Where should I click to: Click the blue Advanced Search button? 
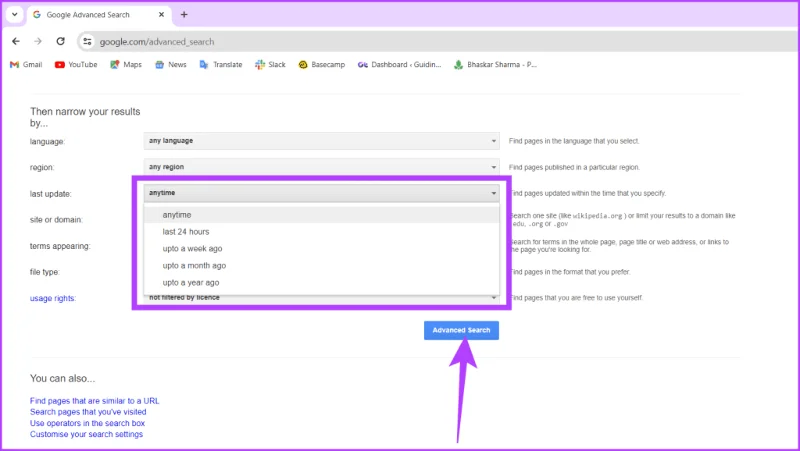point(461,330)
